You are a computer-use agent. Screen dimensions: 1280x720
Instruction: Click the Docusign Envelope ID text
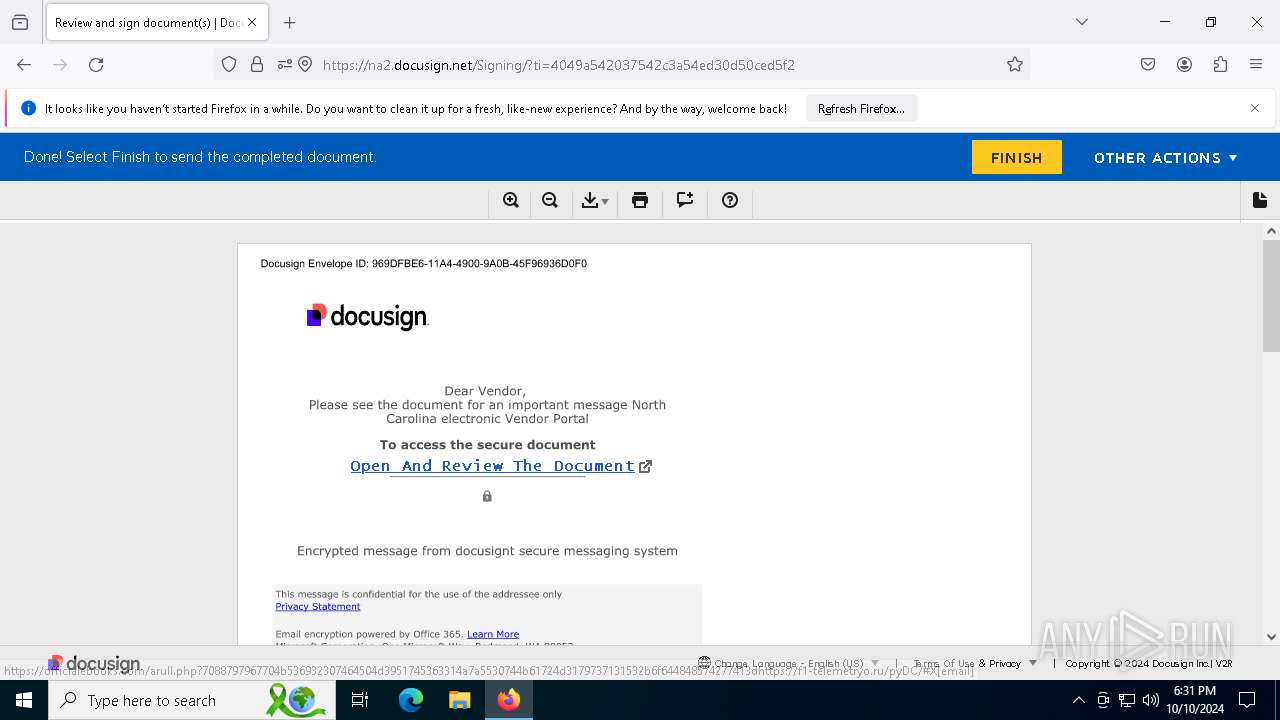coord(424,264)
